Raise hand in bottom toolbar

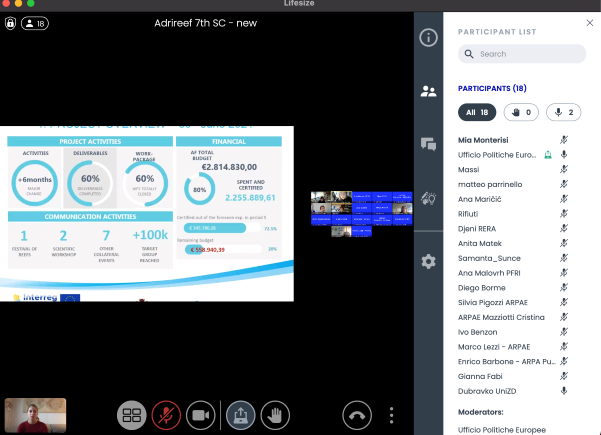[275, 414]
